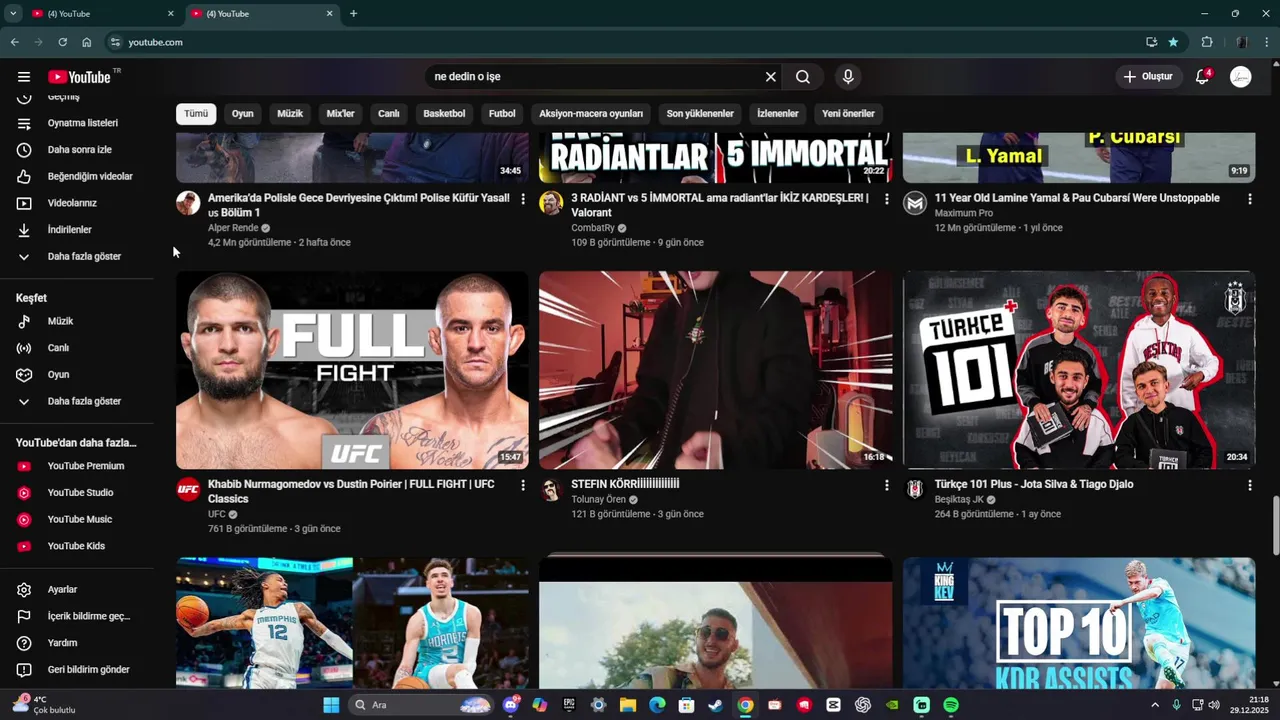This screenshot has width=1280, height=720.
Task: Open Steam from the taskbar
Action: point(715,705)
